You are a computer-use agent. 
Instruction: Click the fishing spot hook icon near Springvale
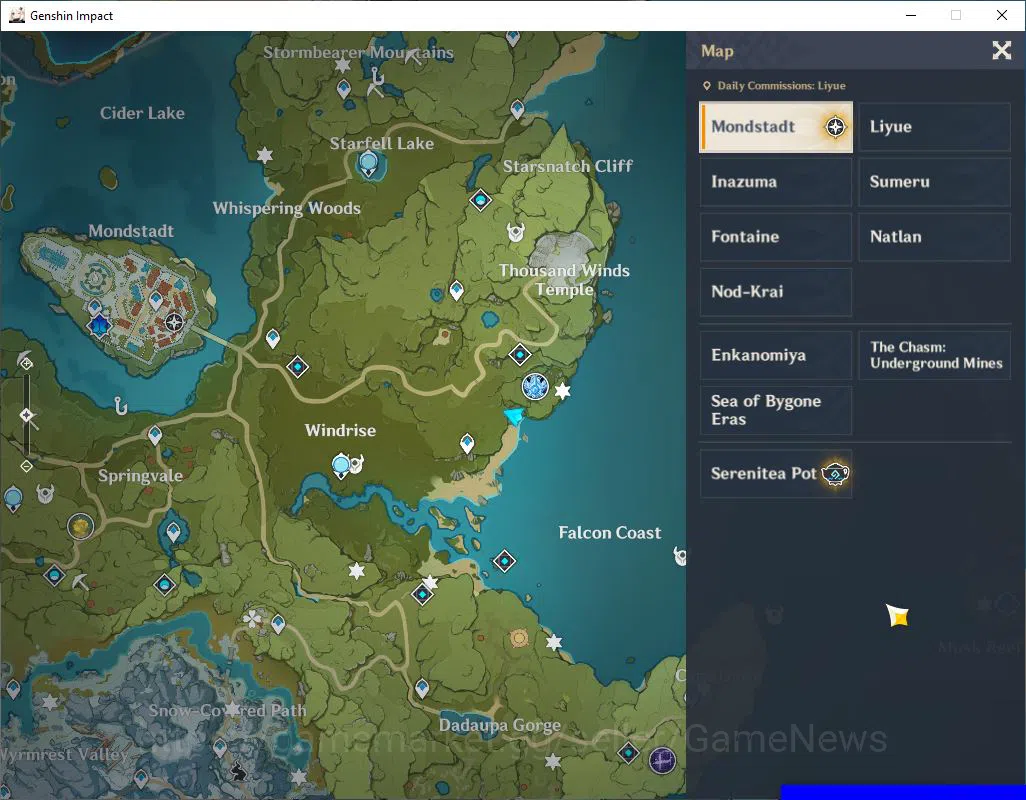click(120, 406)
